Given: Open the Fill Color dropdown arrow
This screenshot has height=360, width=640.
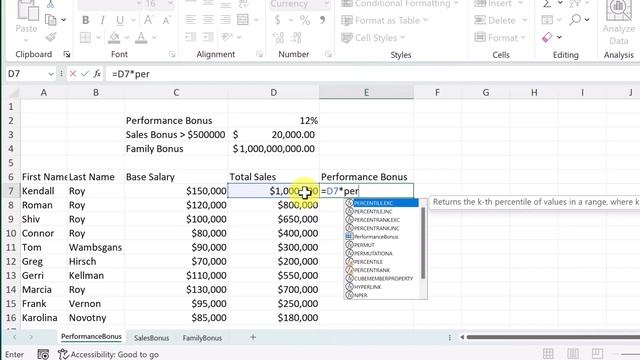Looking at the screenshot, I should tap(127, 38).
